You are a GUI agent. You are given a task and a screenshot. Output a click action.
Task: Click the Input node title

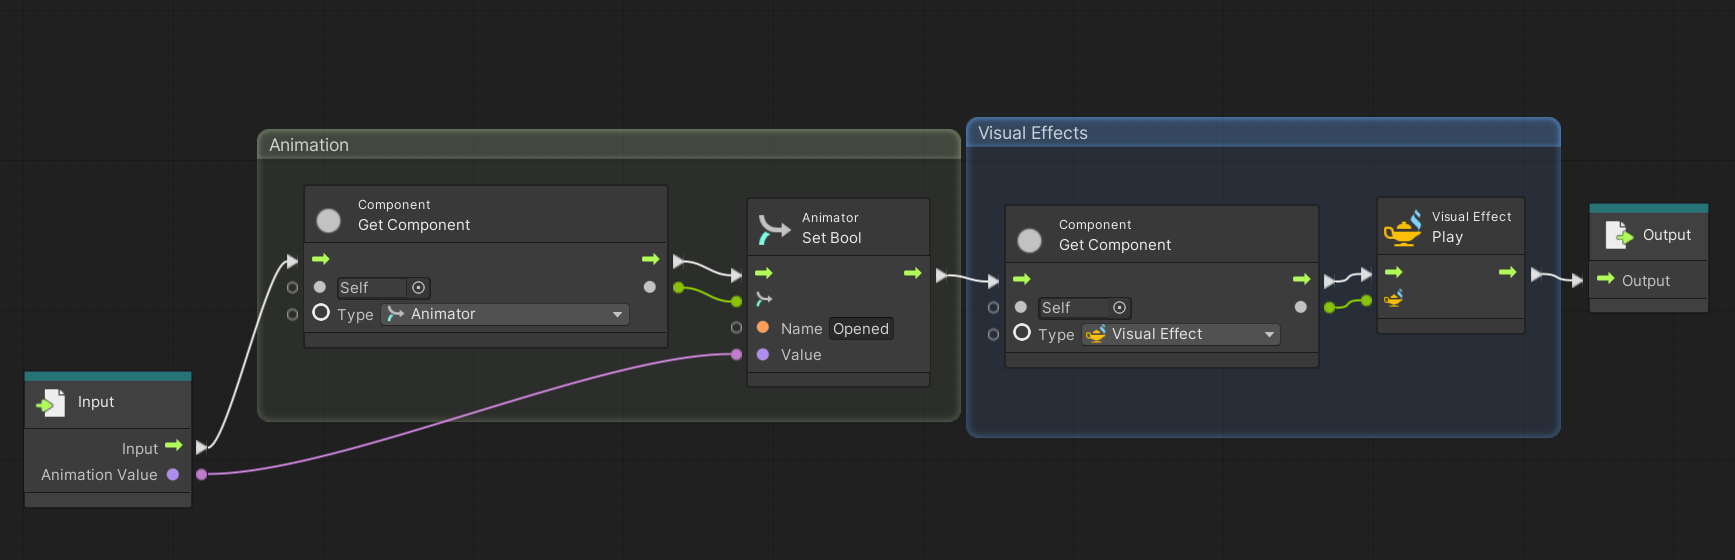click(96, 402)
